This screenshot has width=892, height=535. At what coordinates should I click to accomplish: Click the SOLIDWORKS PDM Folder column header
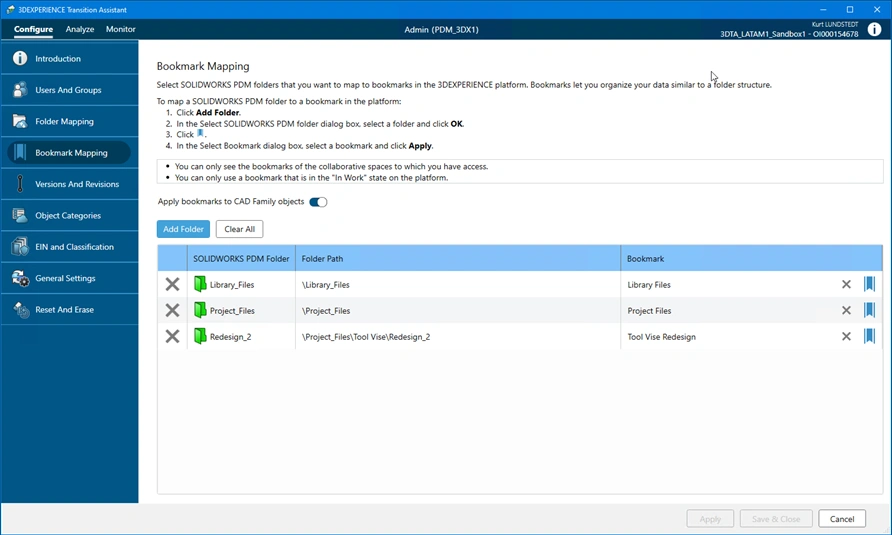tap(241, 258)
